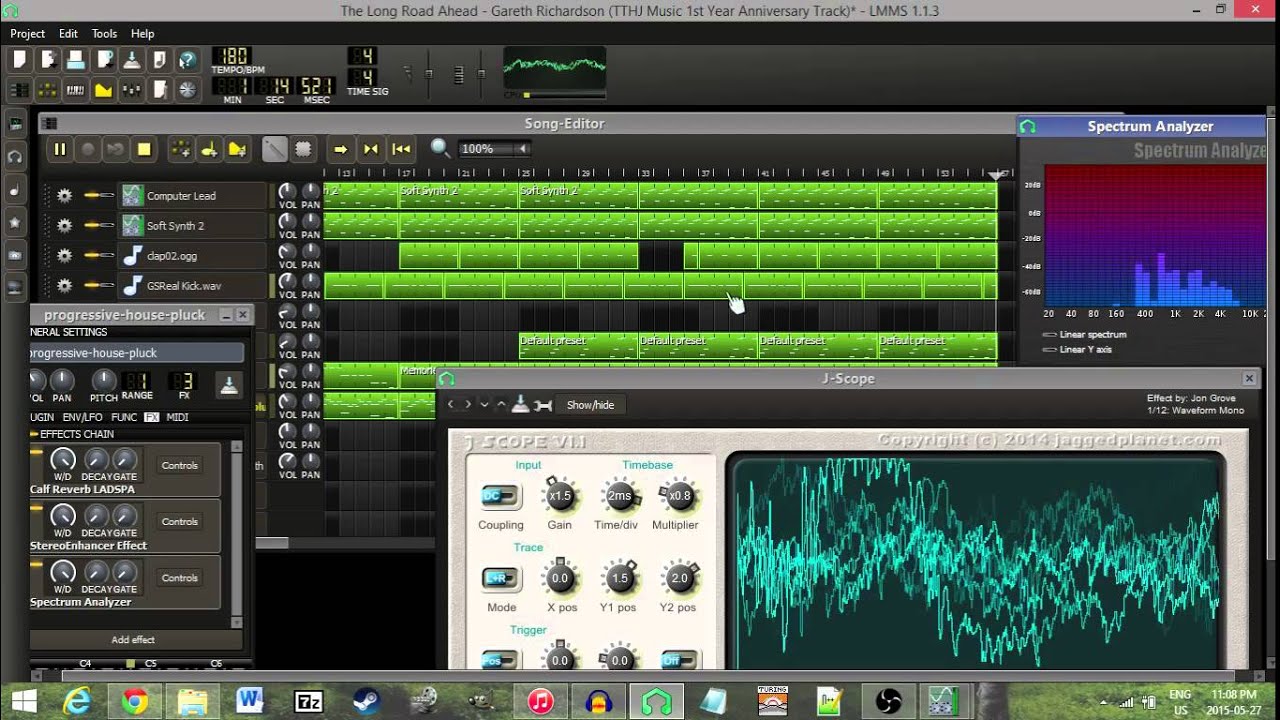Screen dimensions: 1280x720
Task: Export the current project icon
Action: point(159,60)
